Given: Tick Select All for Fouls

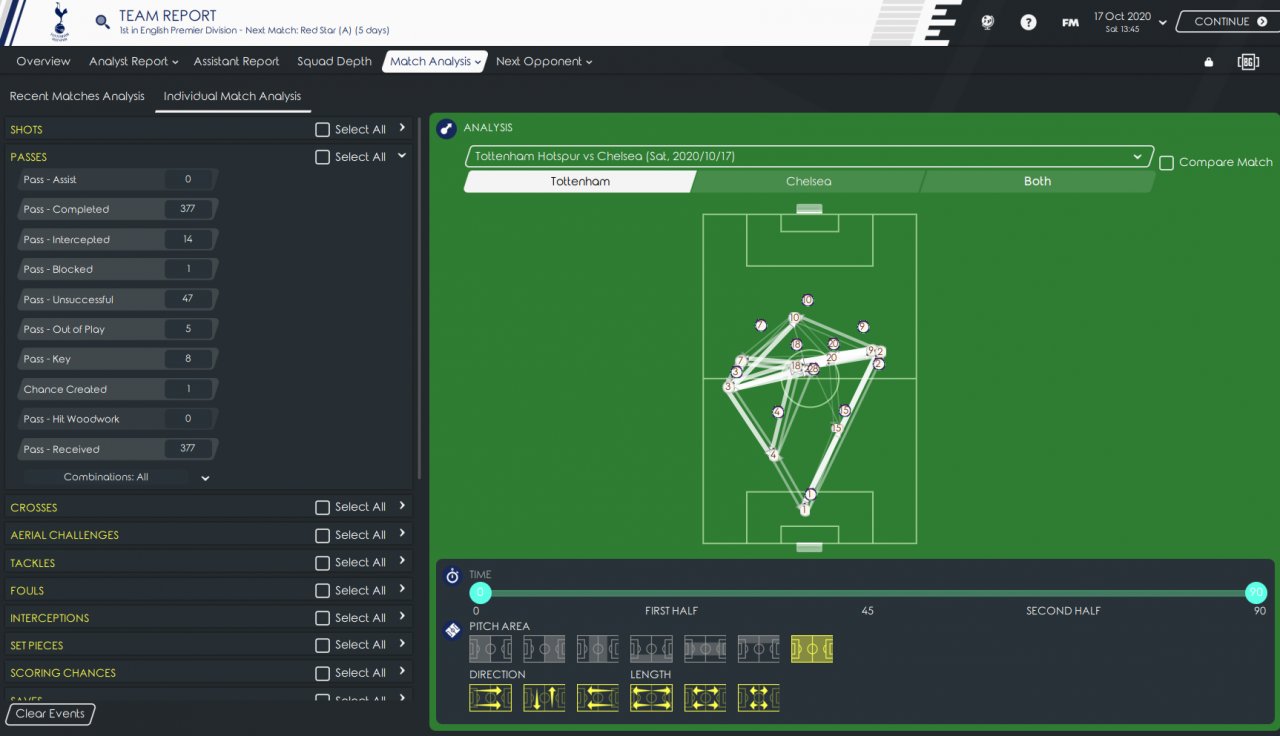Looking at the screenshot, I should pos(322,590).
